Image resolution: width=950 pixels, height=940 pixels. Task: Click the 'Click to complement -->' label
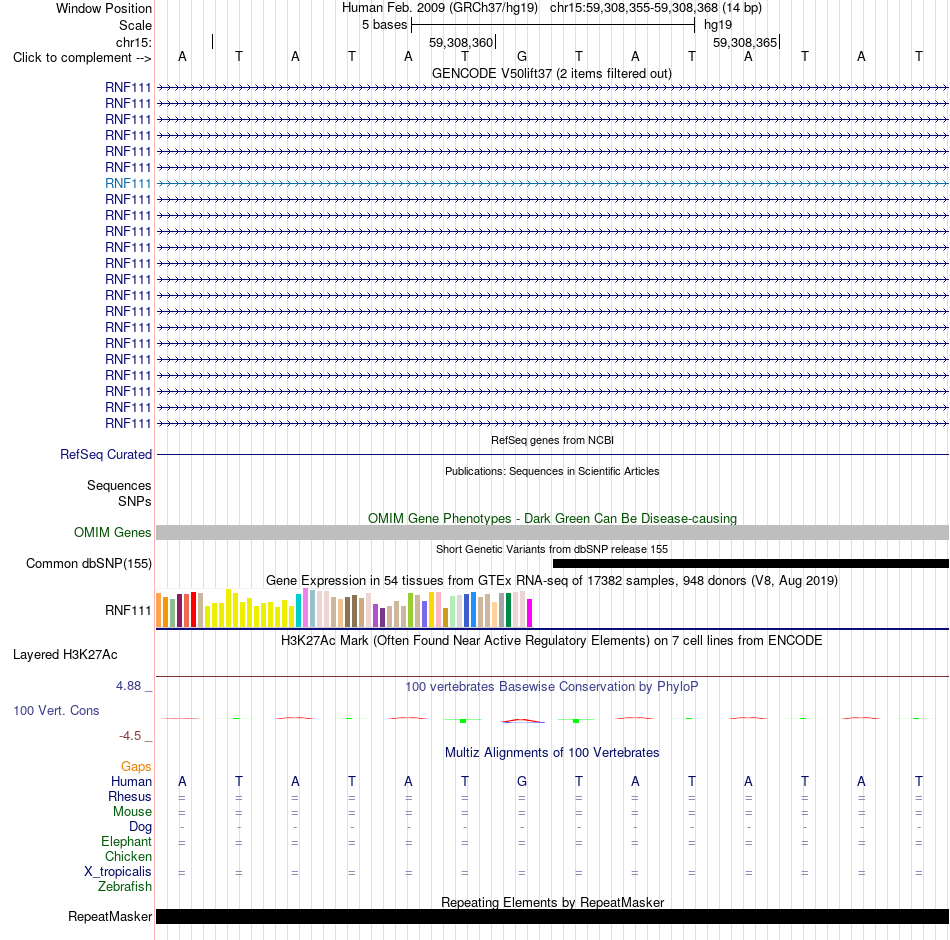pos(82,58)
